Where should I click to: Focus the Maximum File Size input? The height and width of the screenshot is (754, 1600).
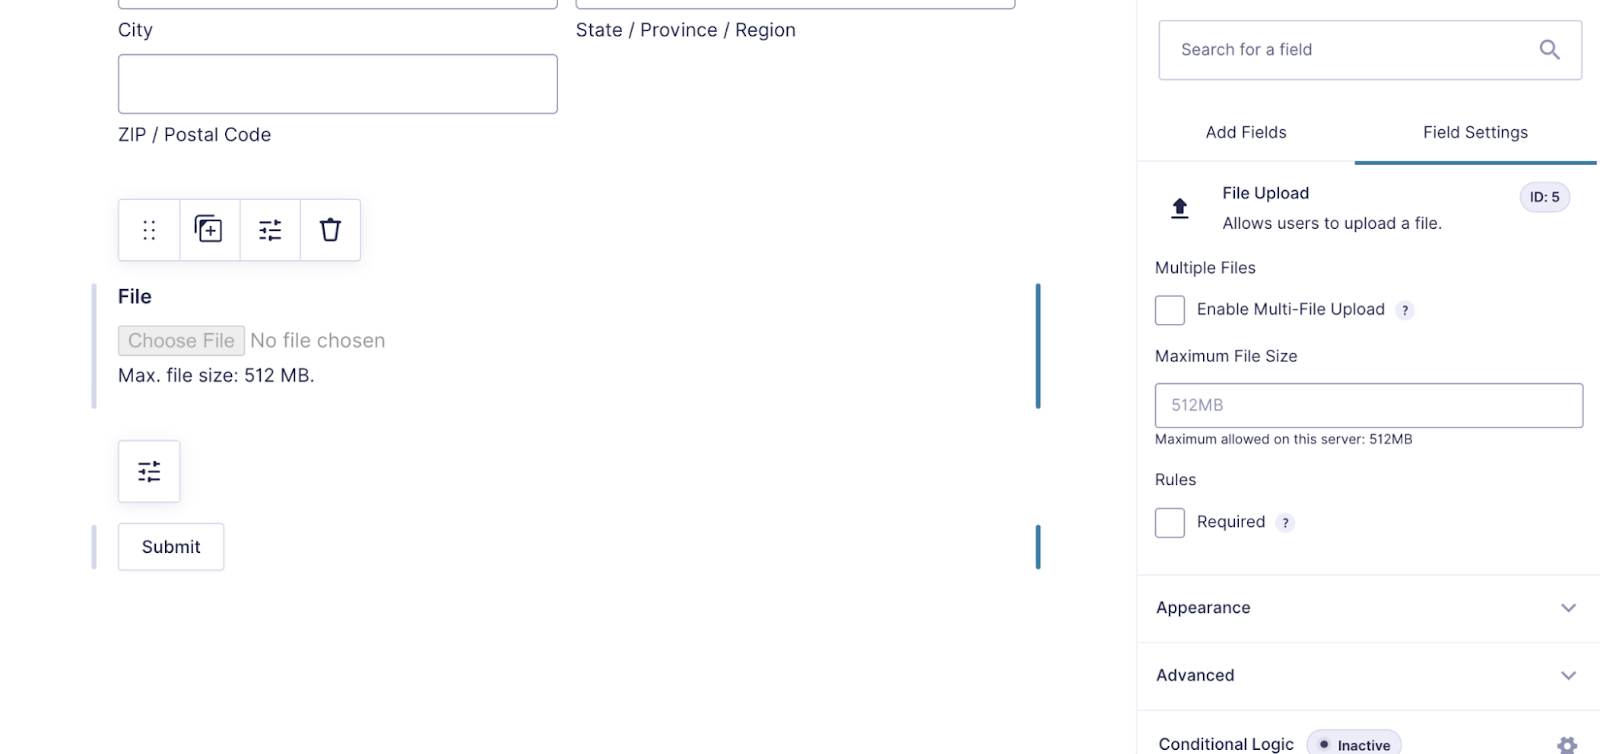tap(1368, 405)
